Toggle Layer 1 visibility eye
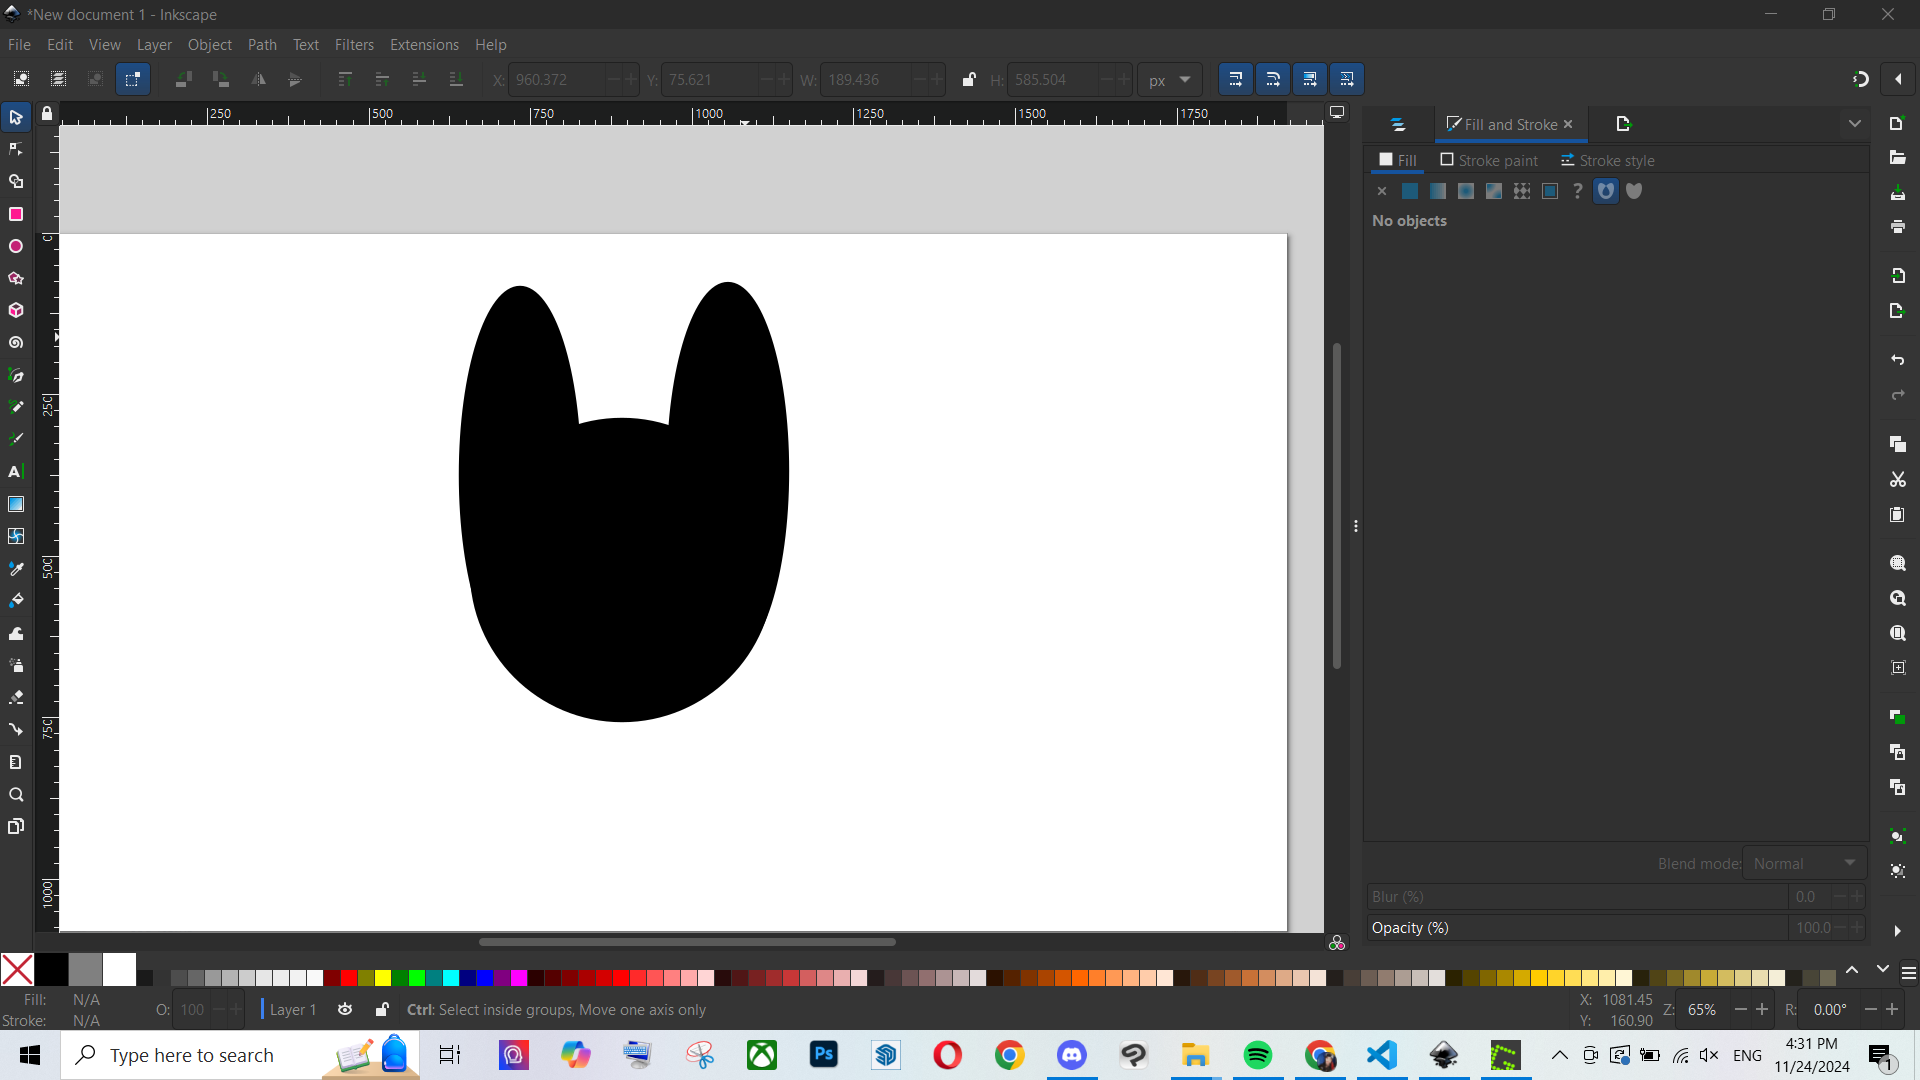Viewport: 1920px width, 1080px height. point(345,1009)
